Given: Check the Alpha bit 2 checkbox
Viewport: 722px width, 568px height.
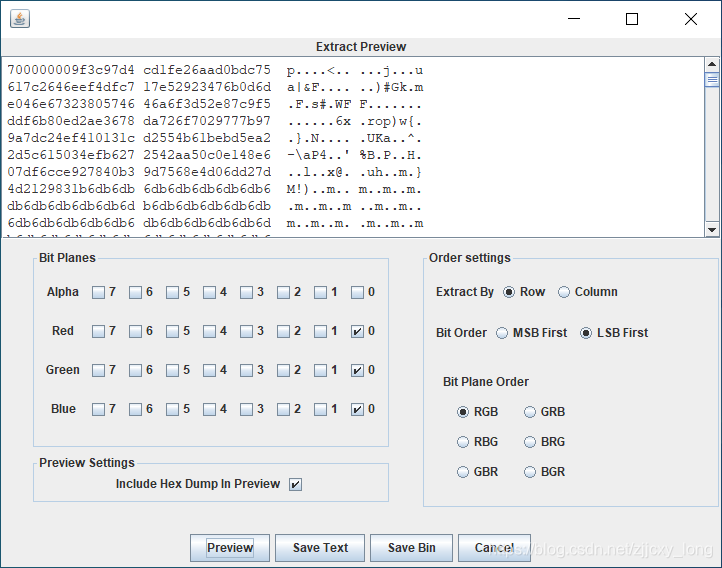Looking at the screenshot, I should [x=283, y=292].
